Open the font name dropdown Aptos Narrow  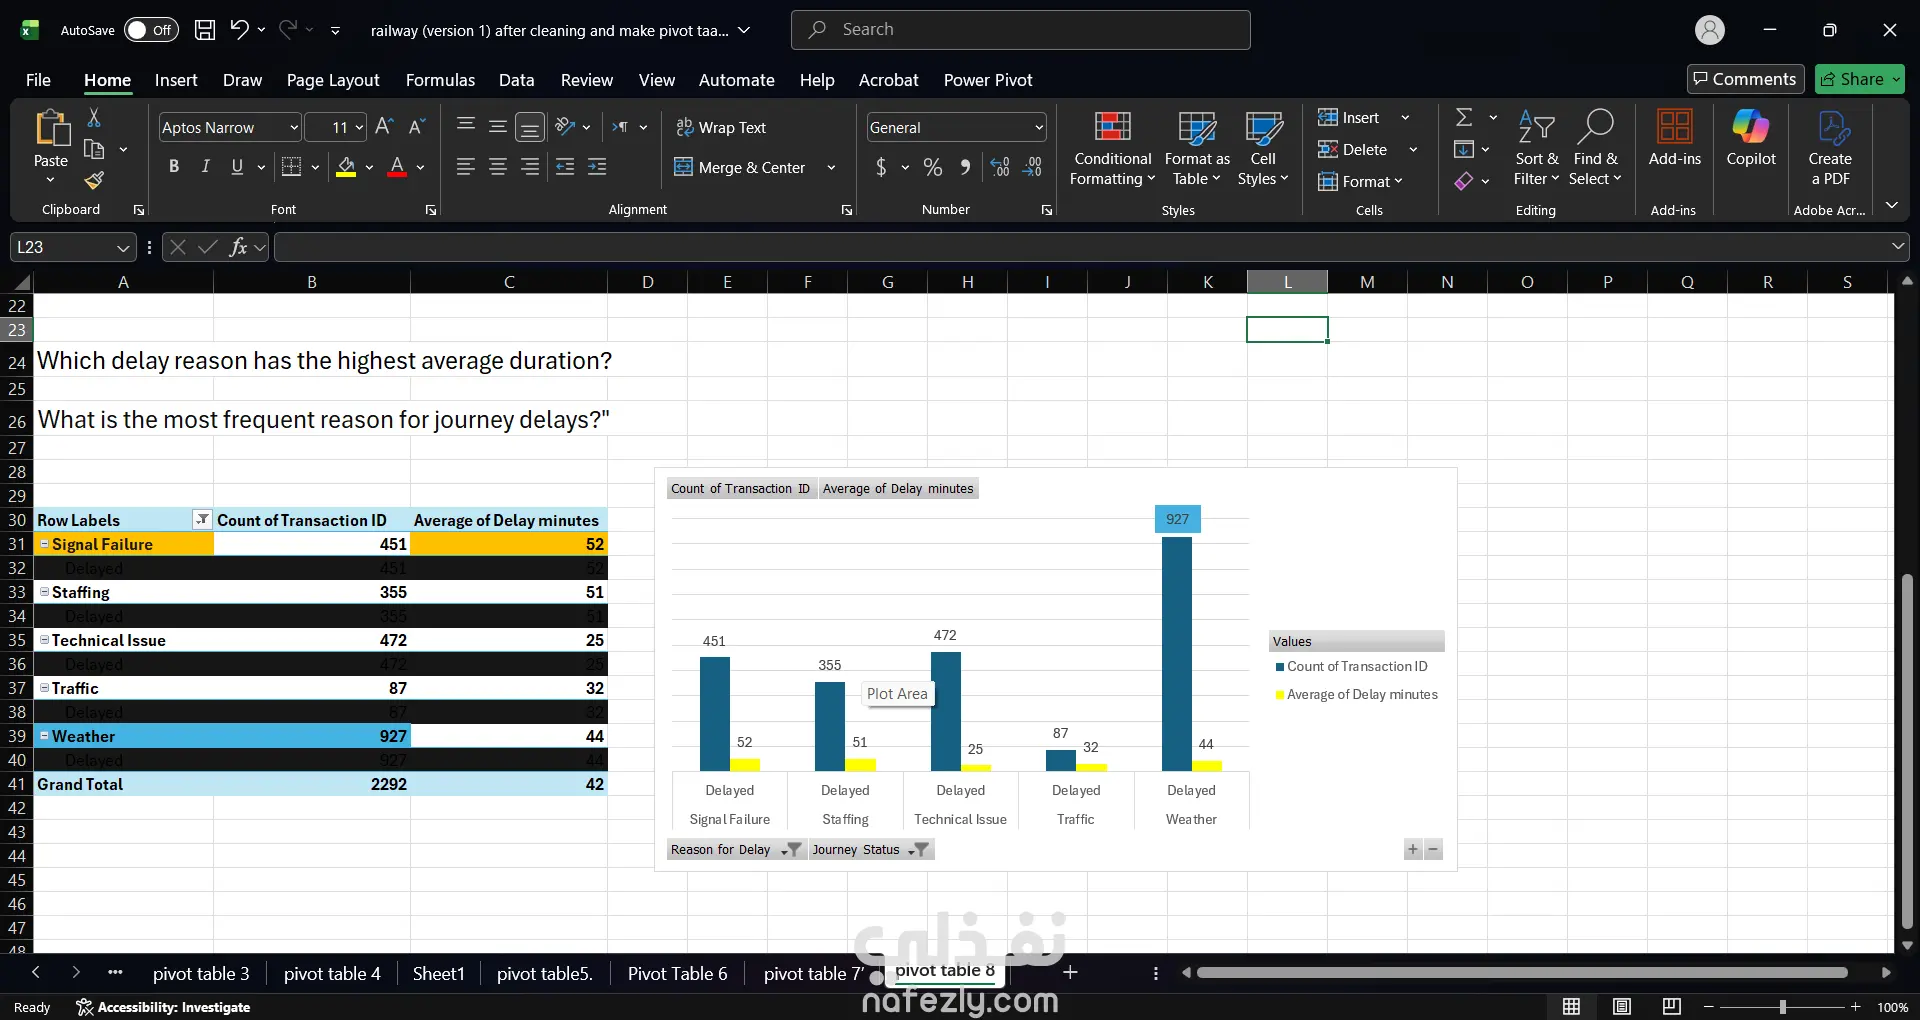coord(294,127)
